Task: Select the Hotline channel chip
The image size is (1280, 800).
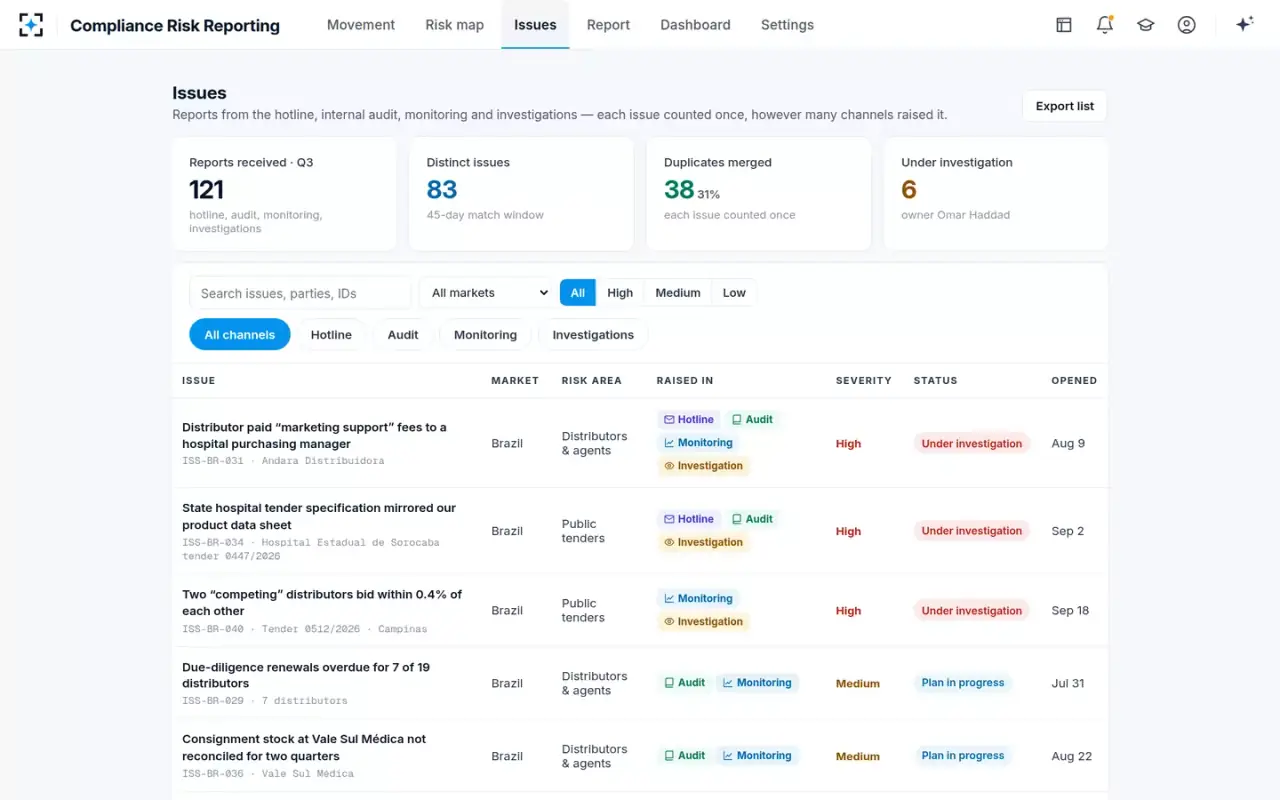Action: (331, 335)
